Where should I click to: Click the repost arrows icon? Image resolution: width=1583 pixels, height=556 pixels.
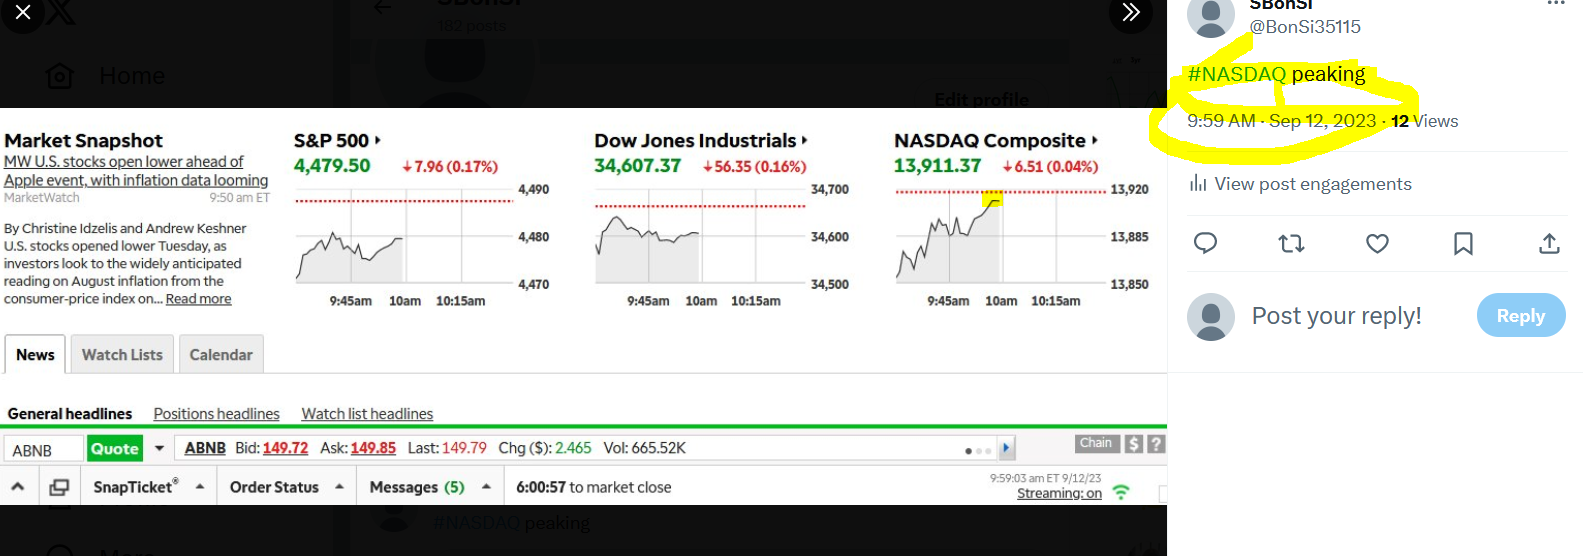tap(1291, 243)
